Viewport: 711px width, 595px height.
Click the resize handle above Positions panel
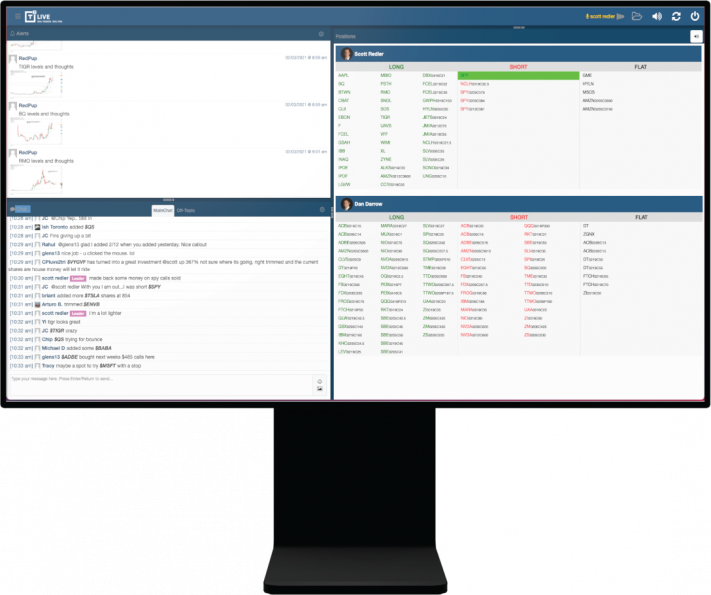(519, 28)
